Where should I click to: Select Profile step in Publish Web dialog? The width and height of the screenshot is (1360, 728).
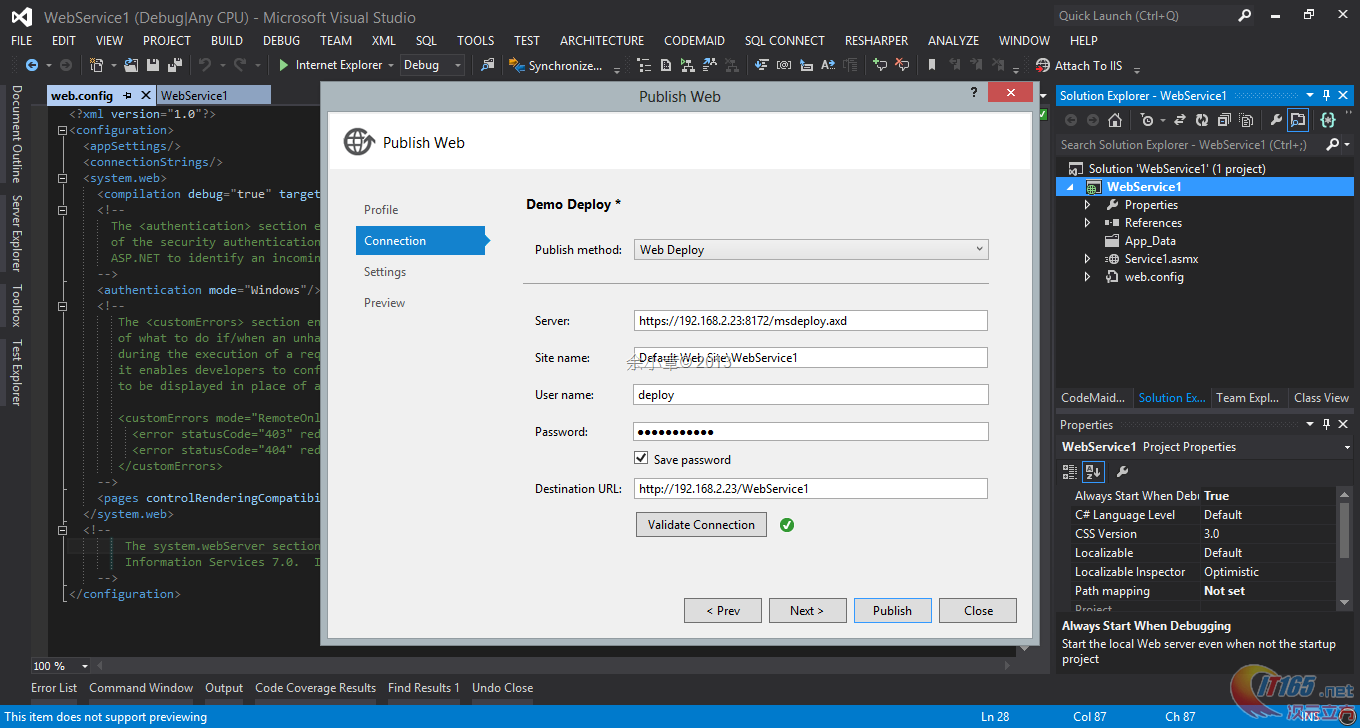point(381,210)
